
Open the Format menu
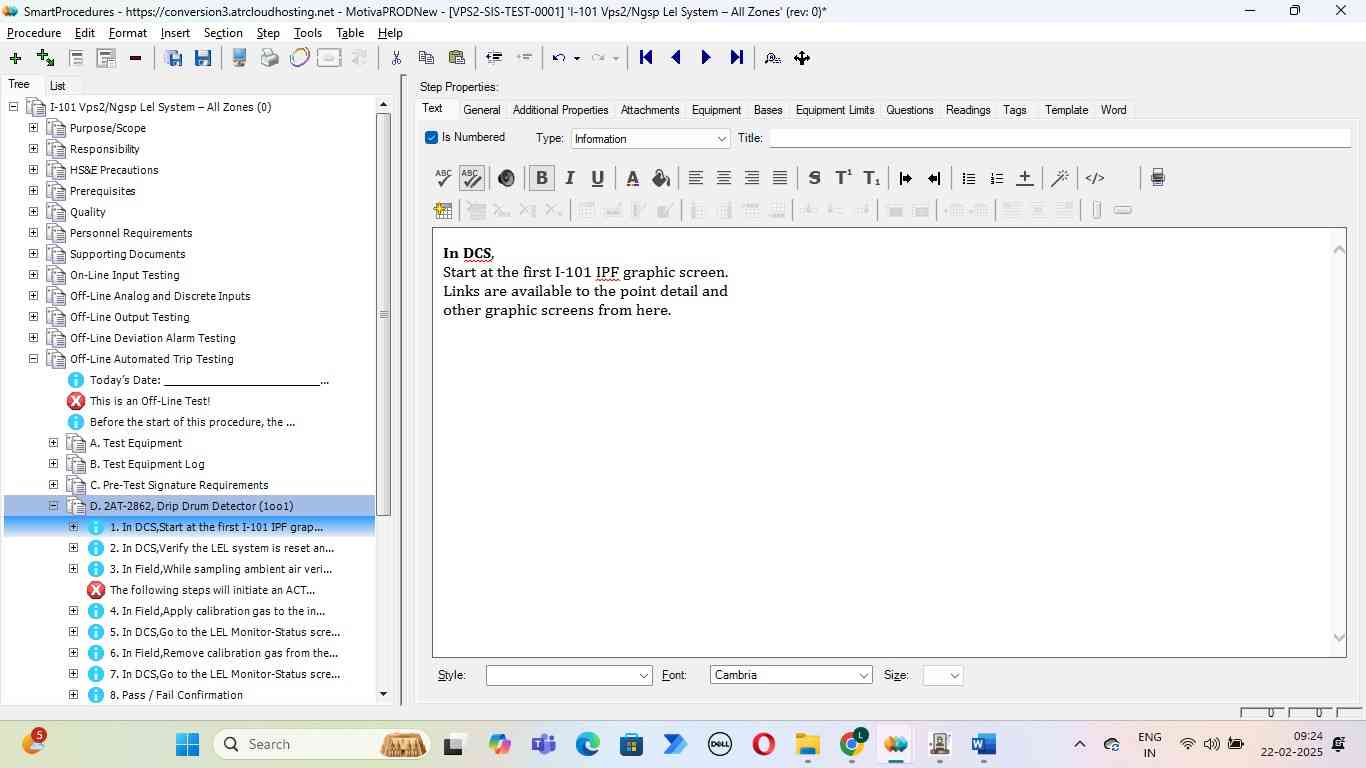coord(128,33)
